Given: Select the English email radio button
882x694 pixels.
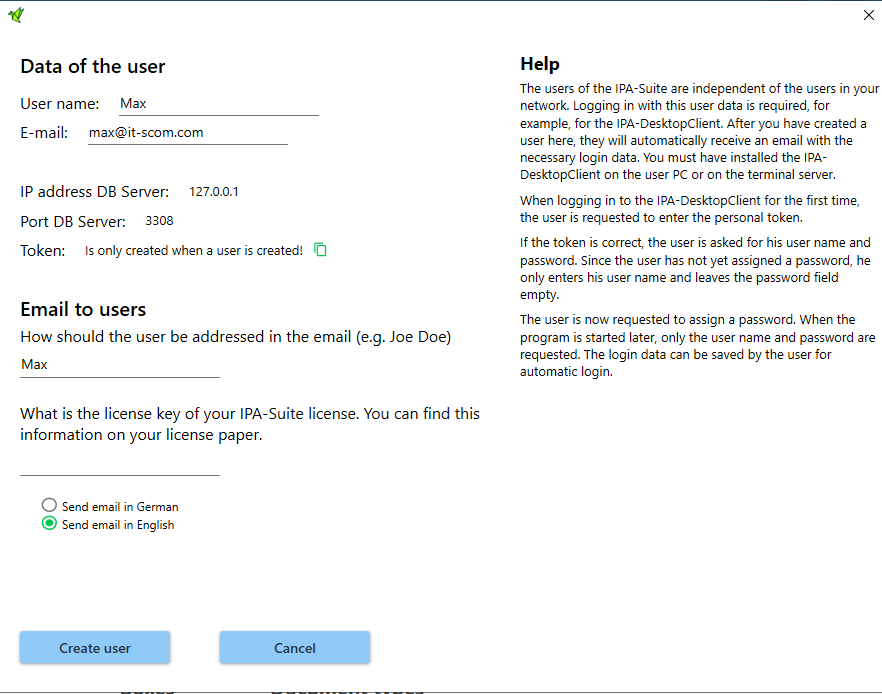Looking at the screenshot, I should (49, 524).
